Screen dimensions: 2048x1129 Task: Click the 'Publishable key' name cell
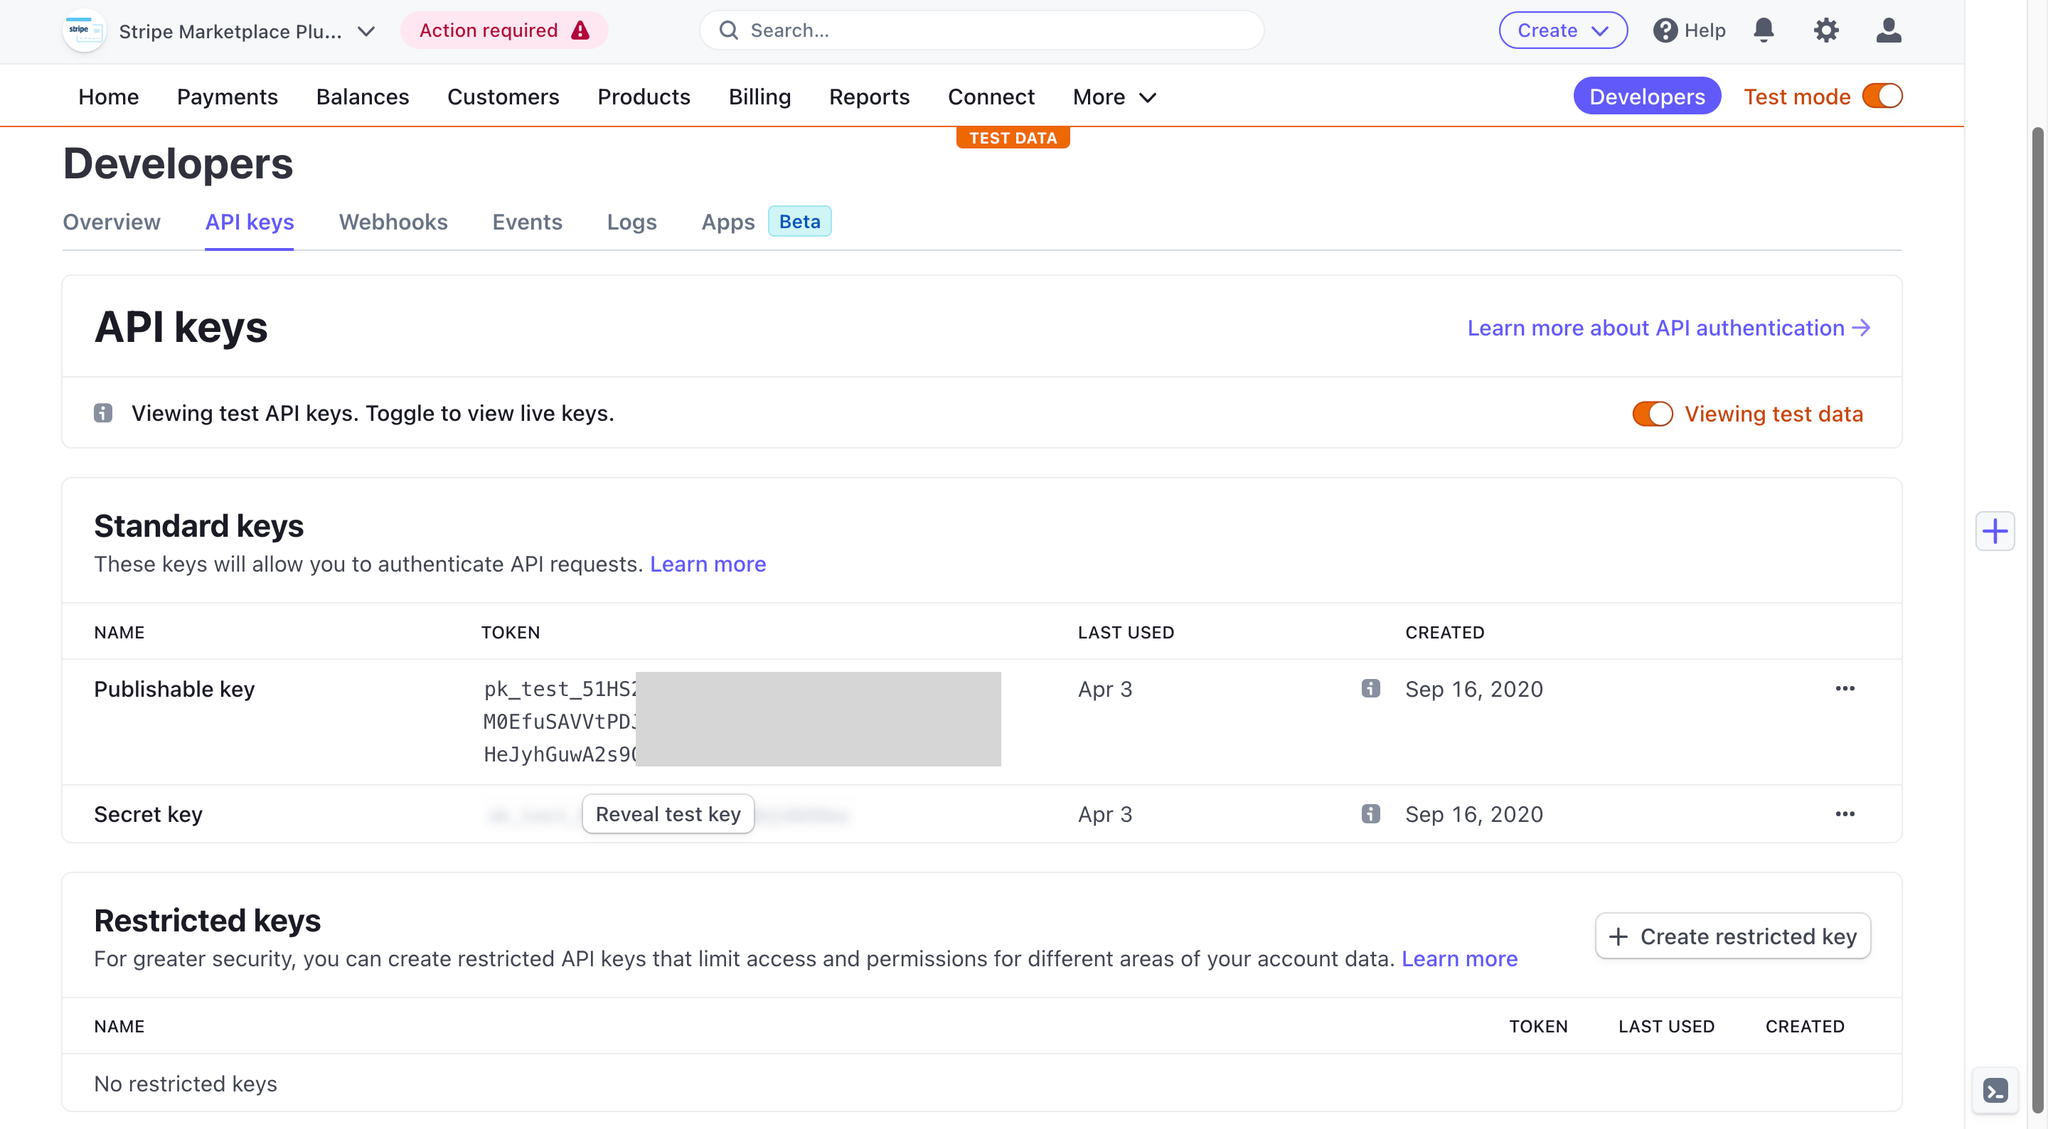point(174,689)
